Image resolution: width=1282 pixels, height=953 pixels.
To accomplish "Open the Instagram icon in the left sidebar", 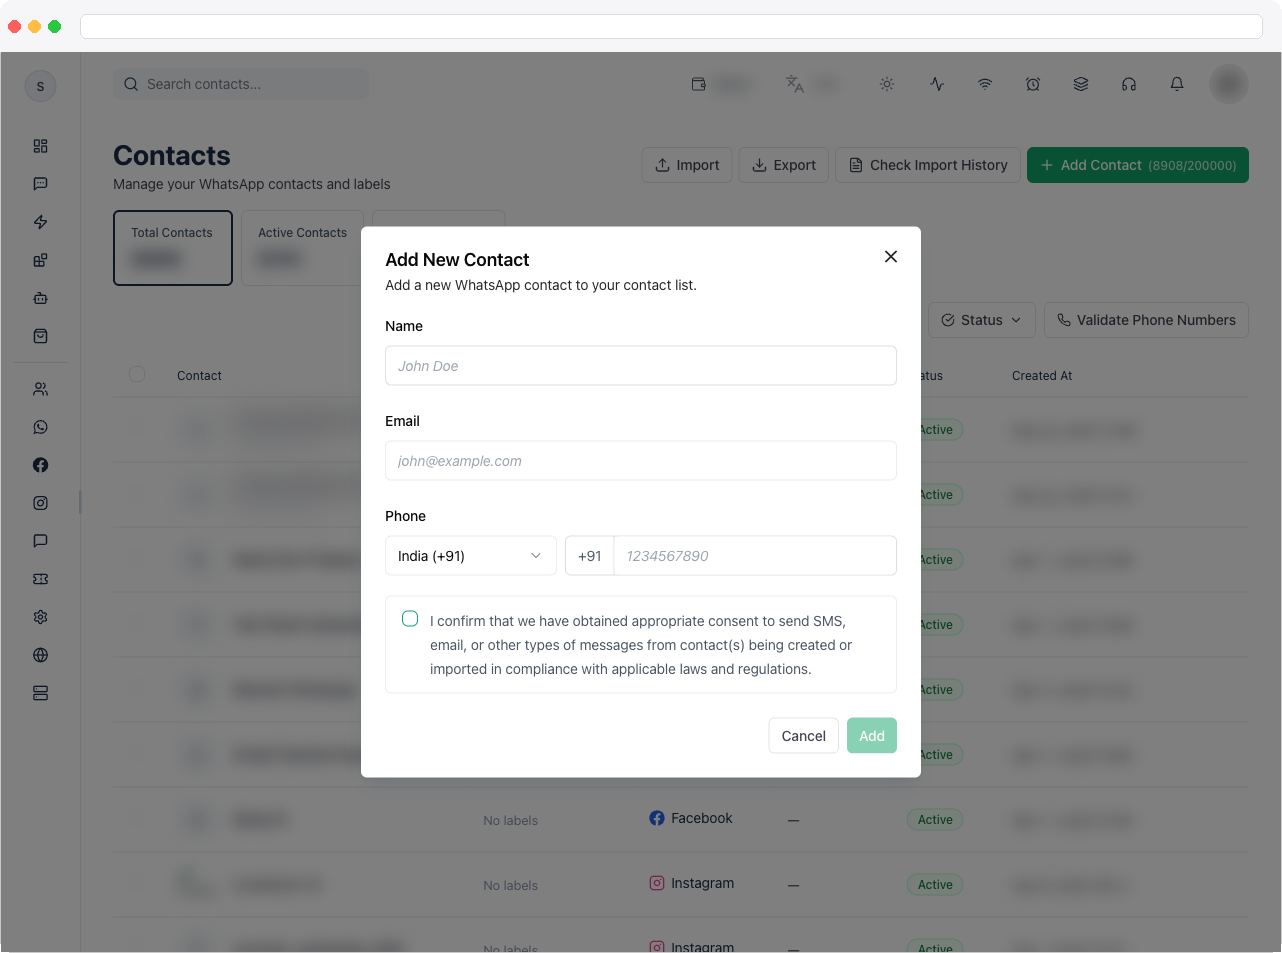I will click(40, 503).
